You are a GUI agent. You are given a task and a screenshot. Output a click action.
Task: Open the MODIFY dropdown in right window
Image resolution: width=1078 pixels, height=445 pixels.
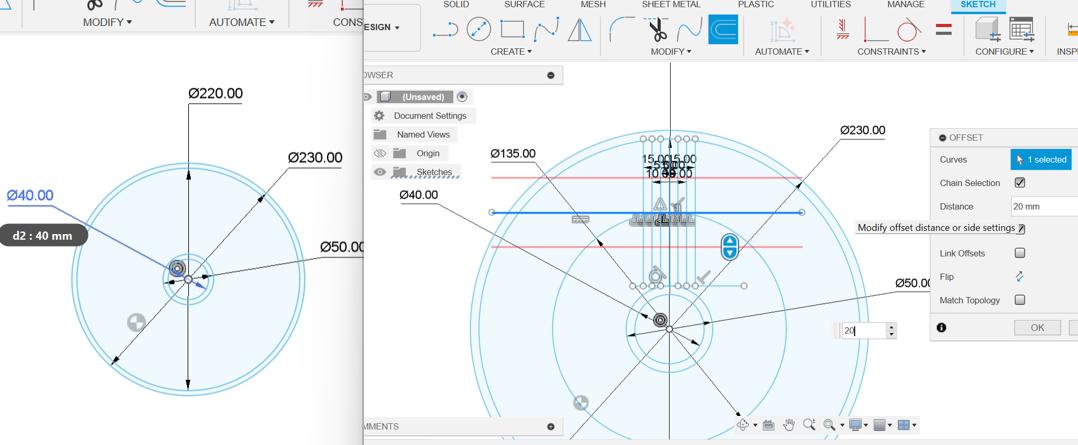click(x=671, y=52)
